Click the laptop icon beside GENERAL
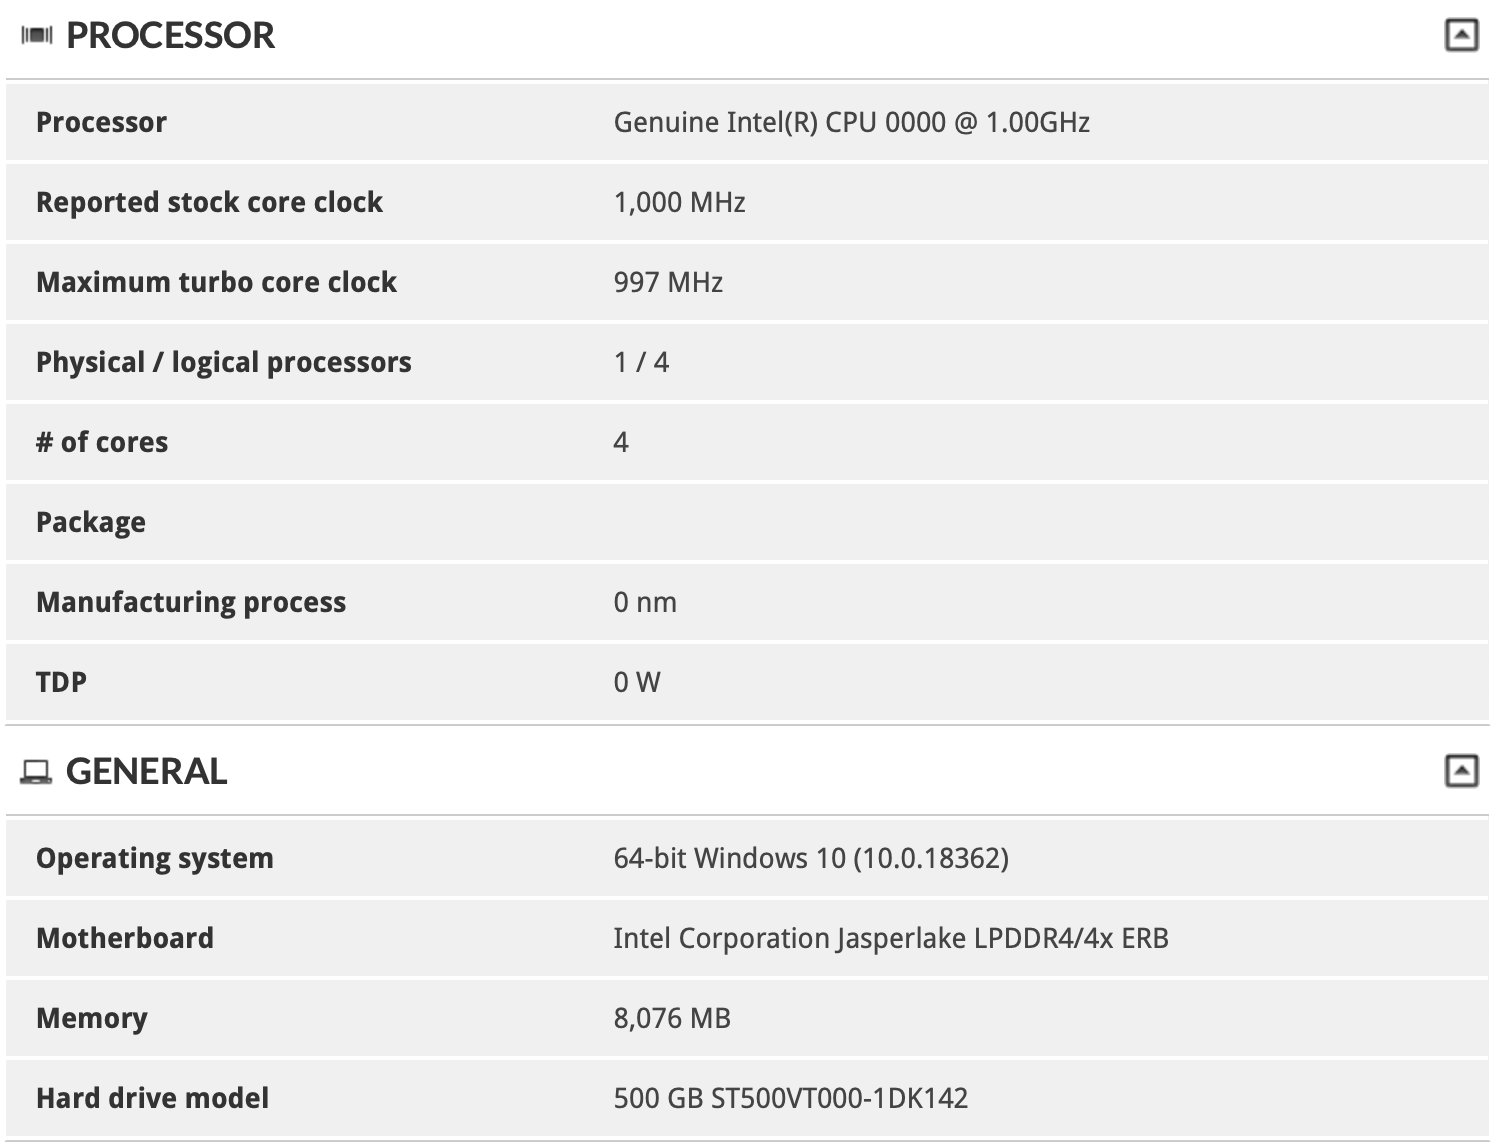This screenshot has height=1148, width=1510. [x=36, y=772]
